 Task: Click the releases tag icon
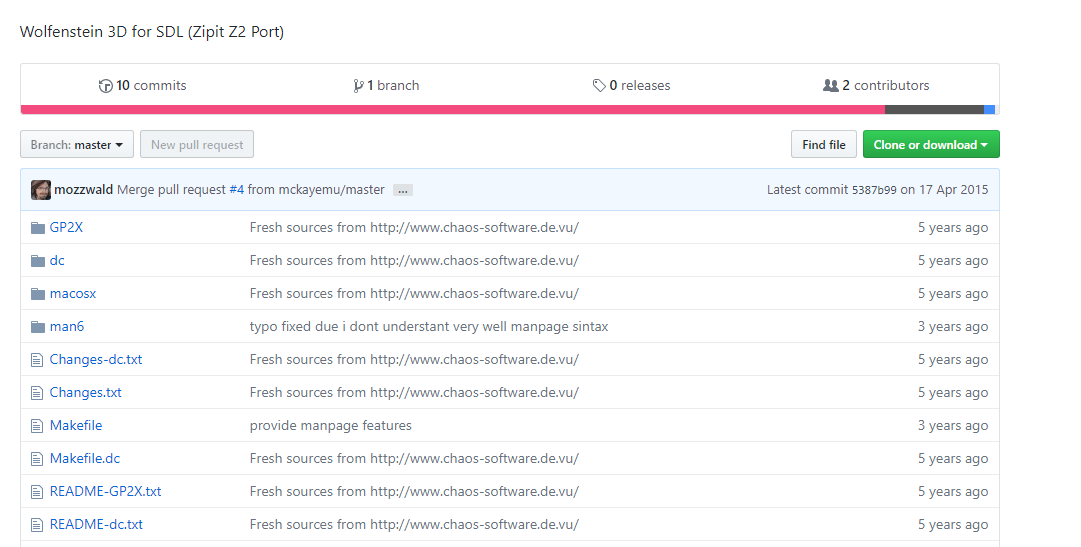[x=598, y=86]
